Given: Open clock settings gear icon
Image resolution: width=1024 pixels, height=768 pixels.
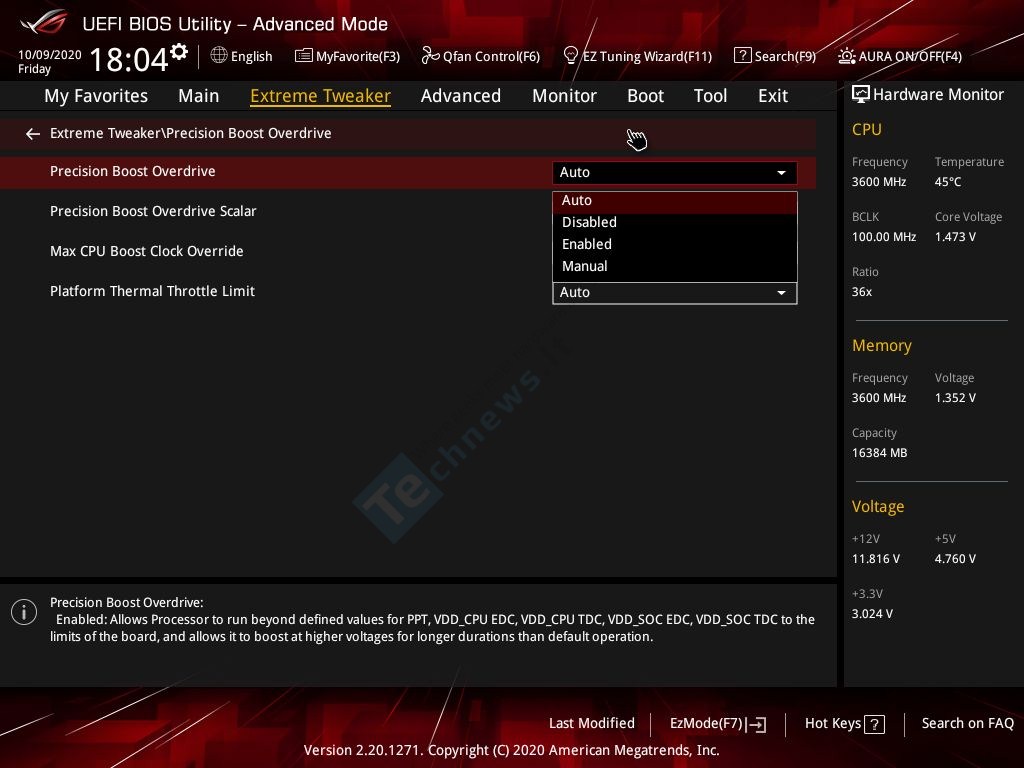Looking at the screenshot, I should (x=179, y=52).
